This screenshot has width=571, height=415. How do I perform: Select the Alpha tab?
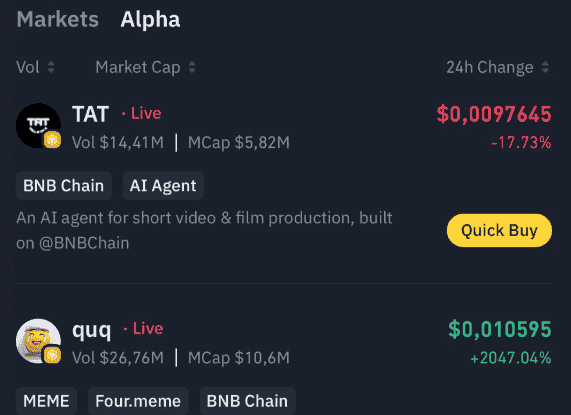tap(150, 19)
